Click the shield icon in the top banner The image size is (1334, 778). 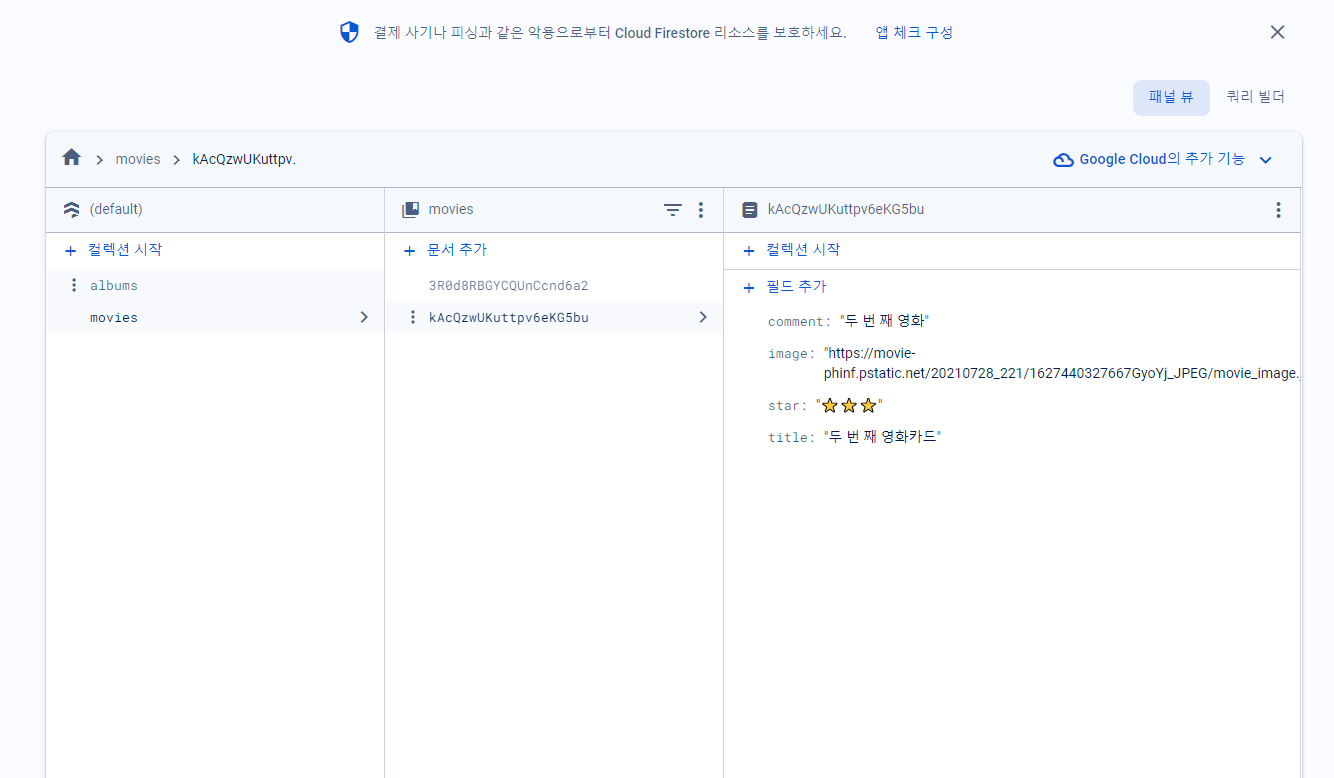[x=349, y=32]
